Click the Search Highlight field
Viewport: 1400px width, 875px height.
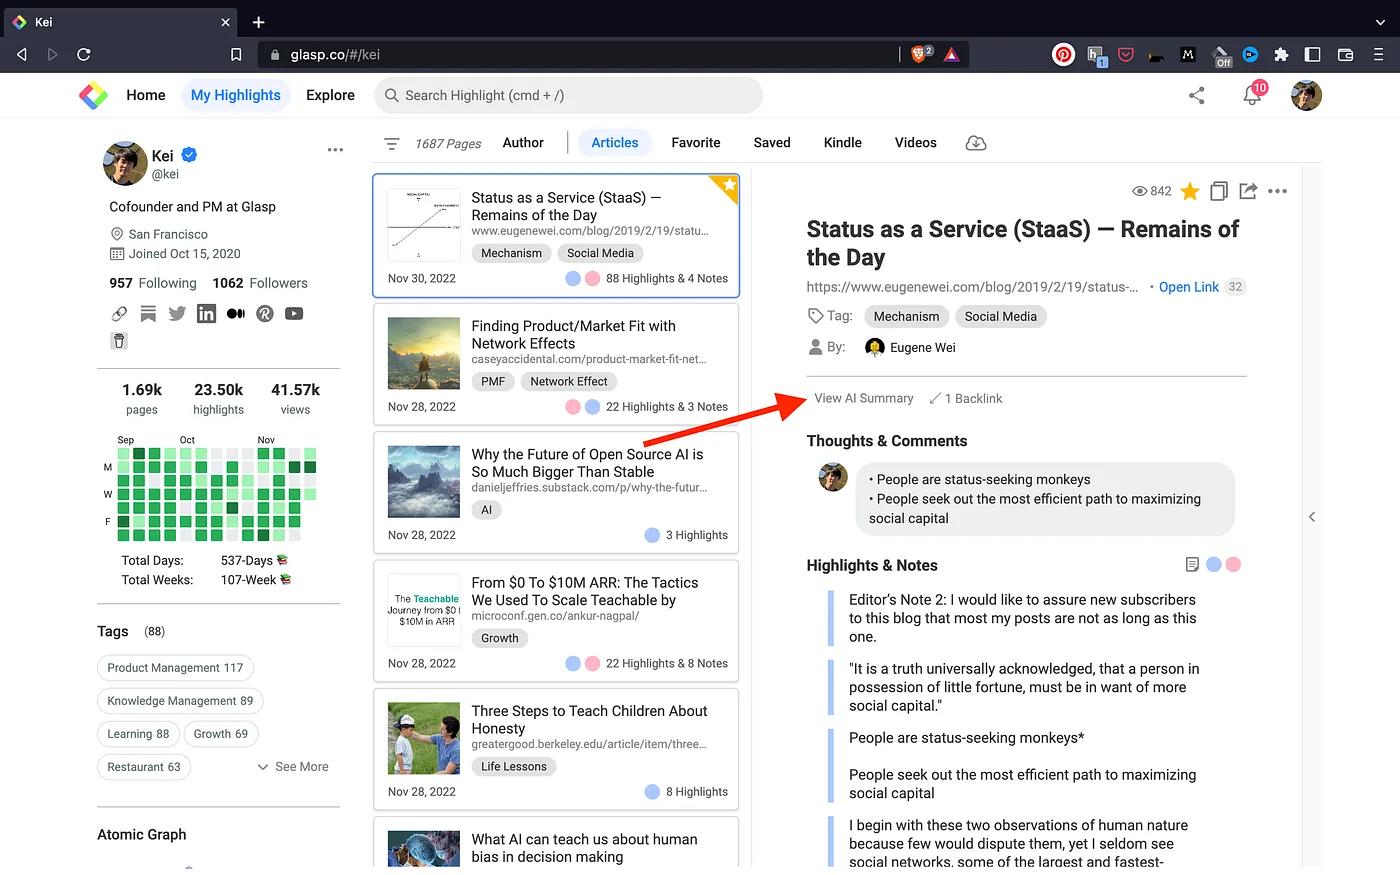coord(568,95)
